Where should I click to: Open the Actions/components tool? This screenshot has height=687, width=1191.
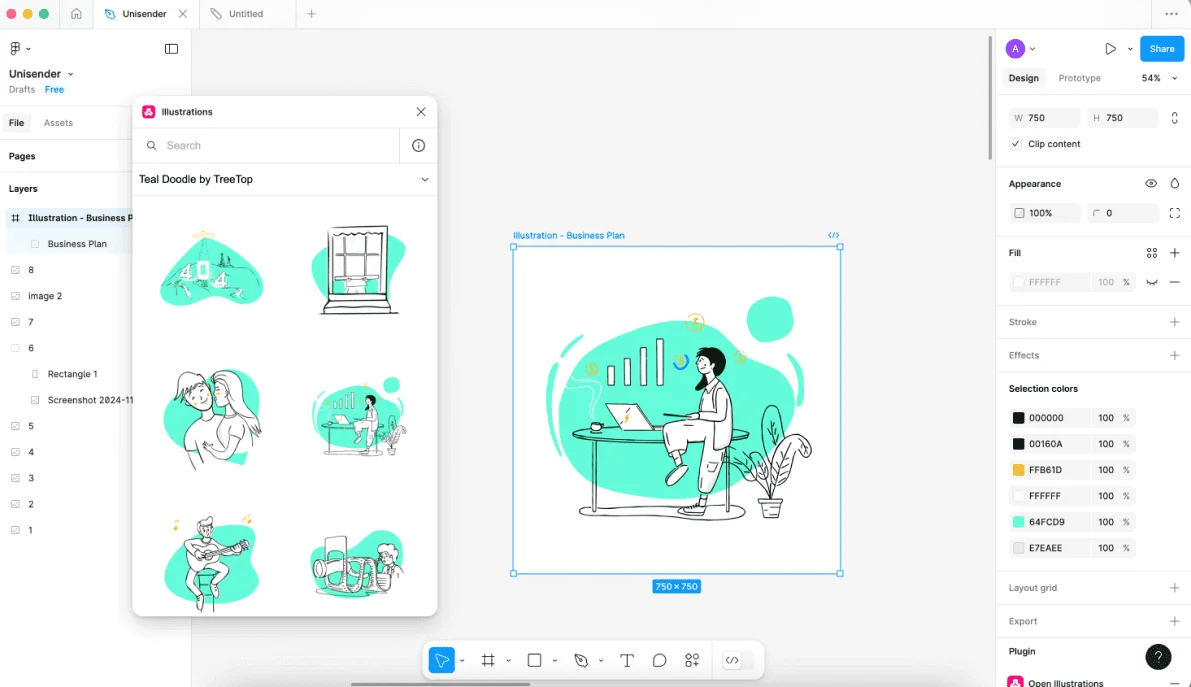coord(692,660)
